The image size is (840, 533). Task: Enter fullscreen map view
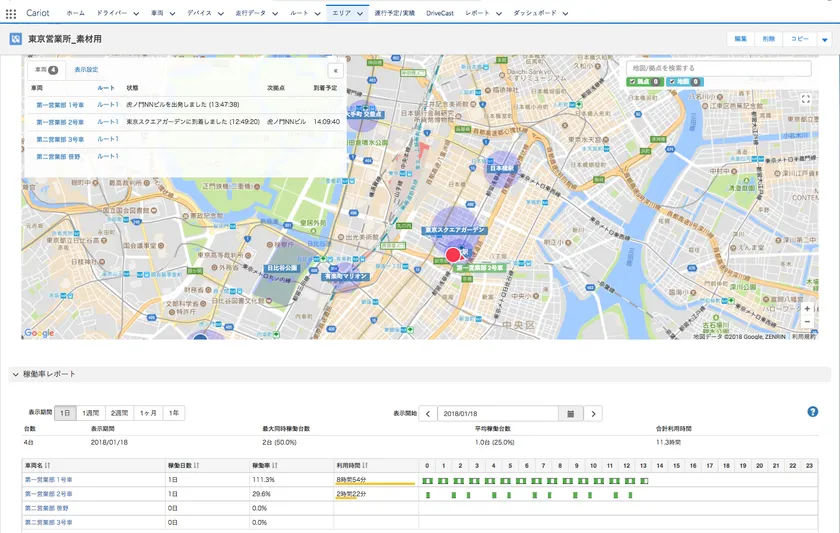pos(806,99)
